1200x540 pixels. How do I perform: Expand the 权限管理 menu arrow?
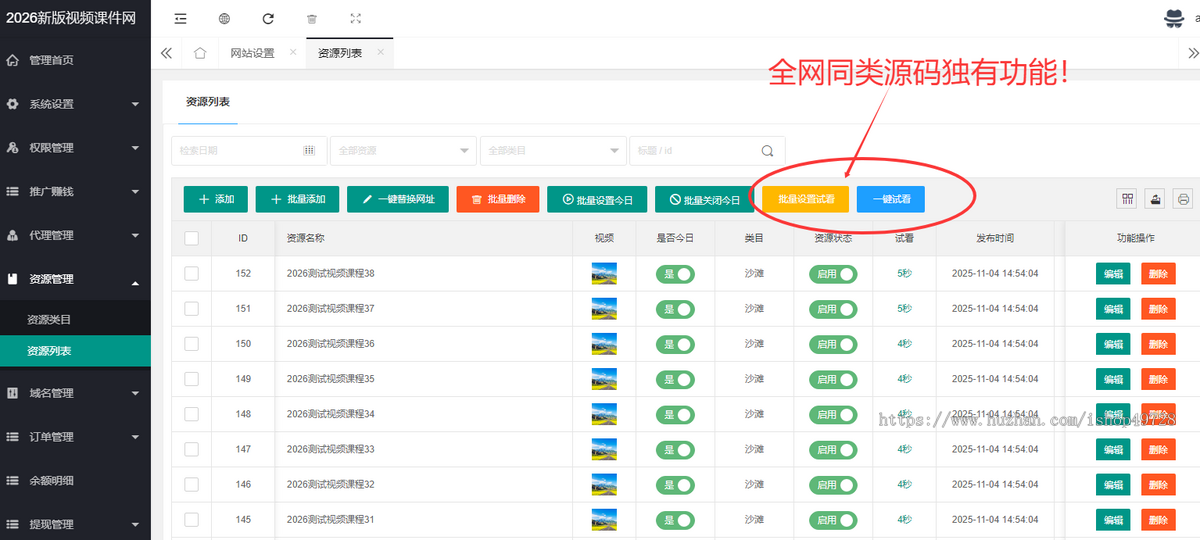(x=135, y=148)
